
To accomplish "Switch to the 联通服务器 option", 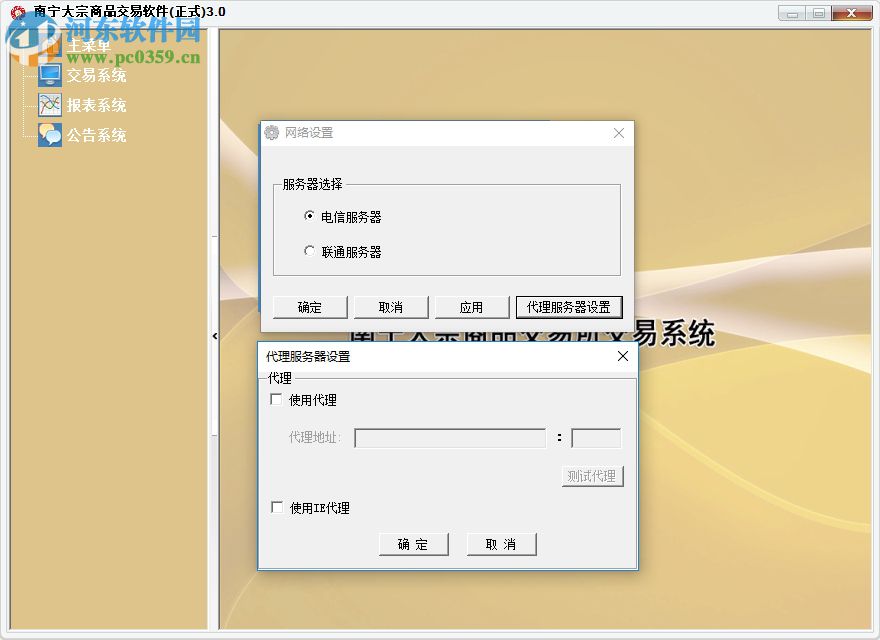I will [x=310, y=252].
